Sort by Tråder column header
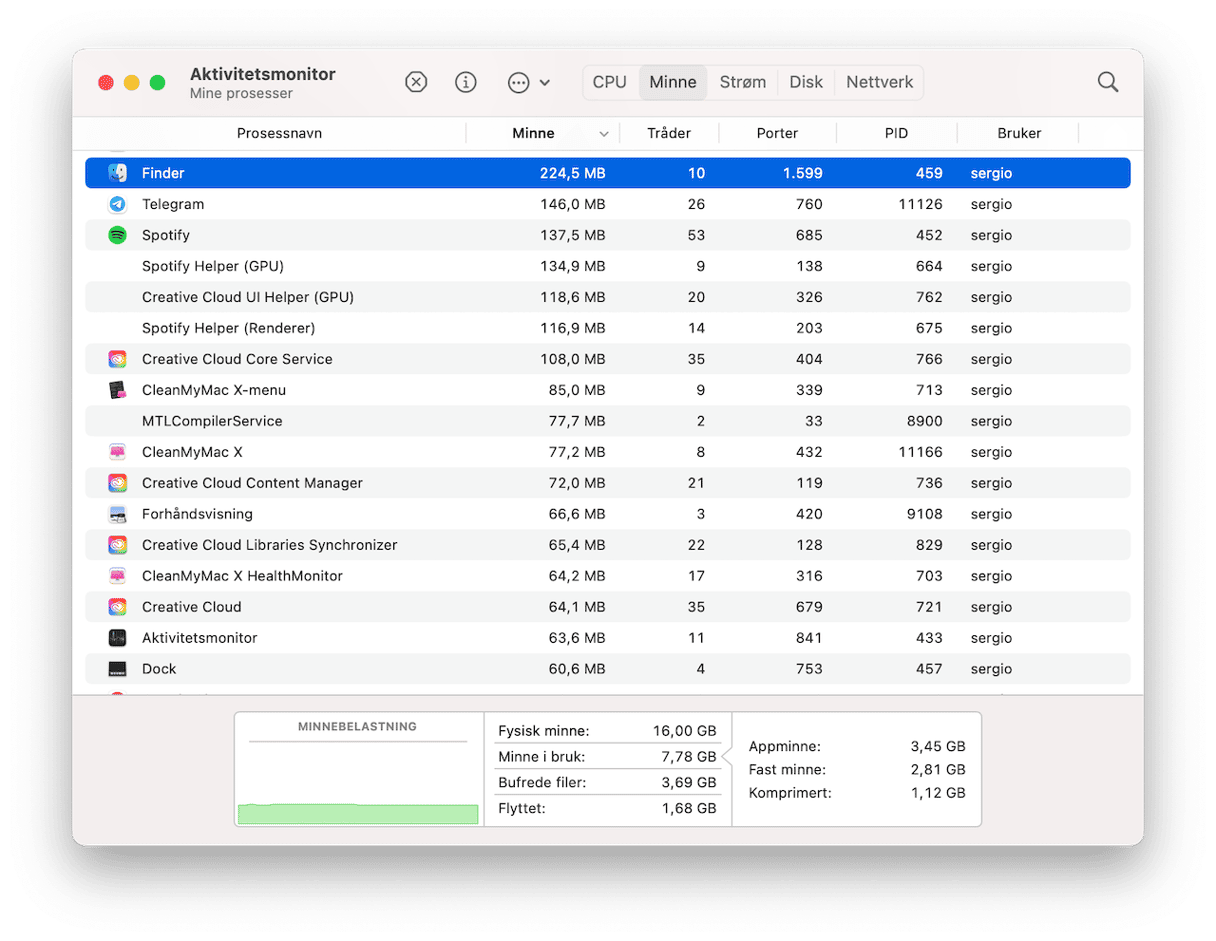 (668, 133)
